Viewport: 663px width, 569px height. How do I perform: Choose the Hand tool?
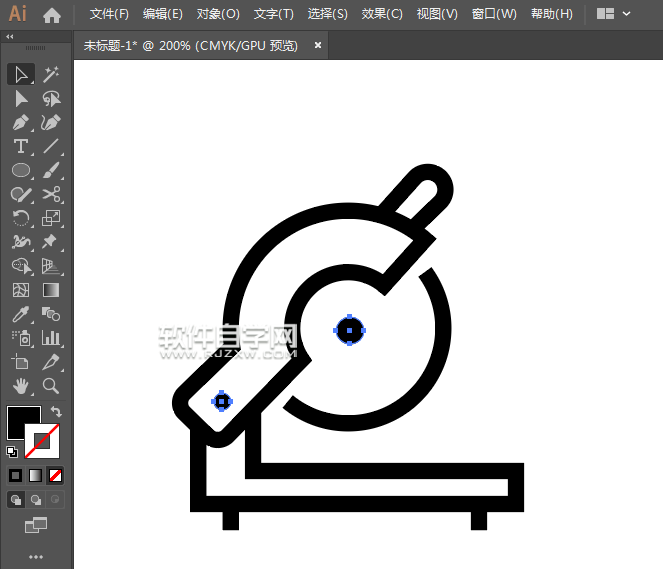tap(21, 385)
